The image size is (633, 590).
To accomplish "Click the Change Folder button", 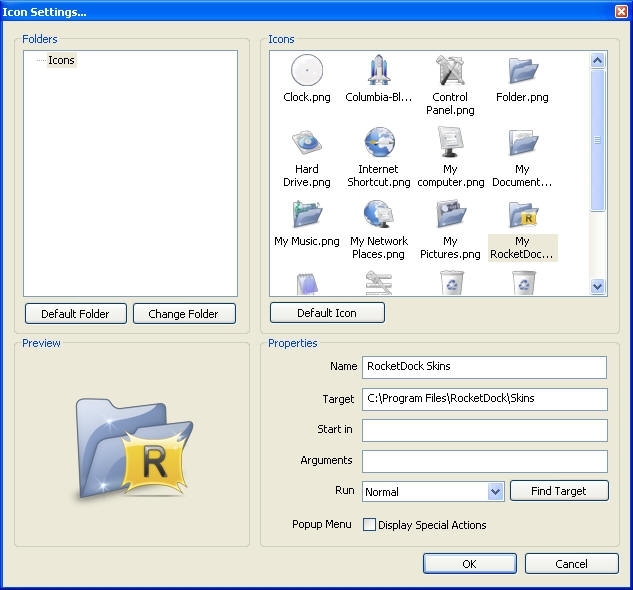I will (184, 314).
